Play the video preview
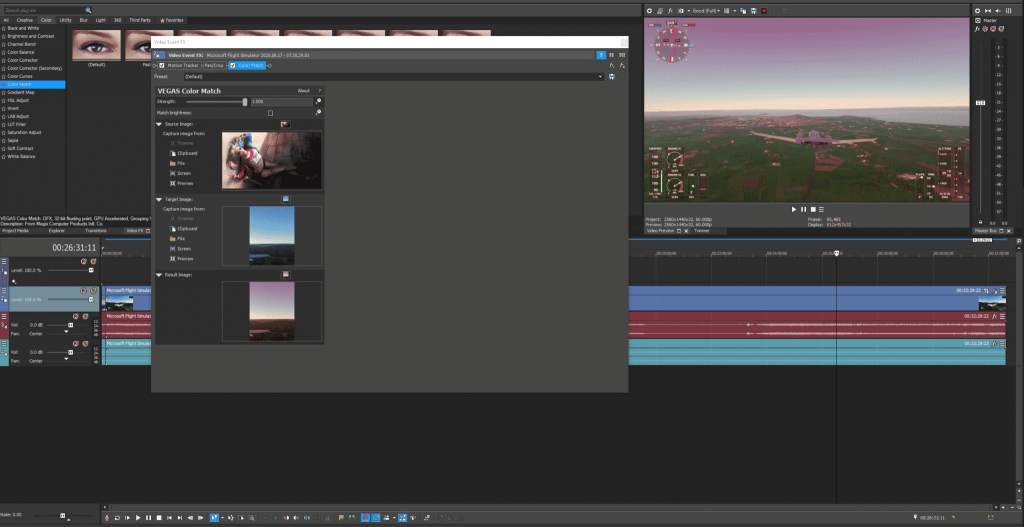 pyautogui.click(x=793, y=209)
